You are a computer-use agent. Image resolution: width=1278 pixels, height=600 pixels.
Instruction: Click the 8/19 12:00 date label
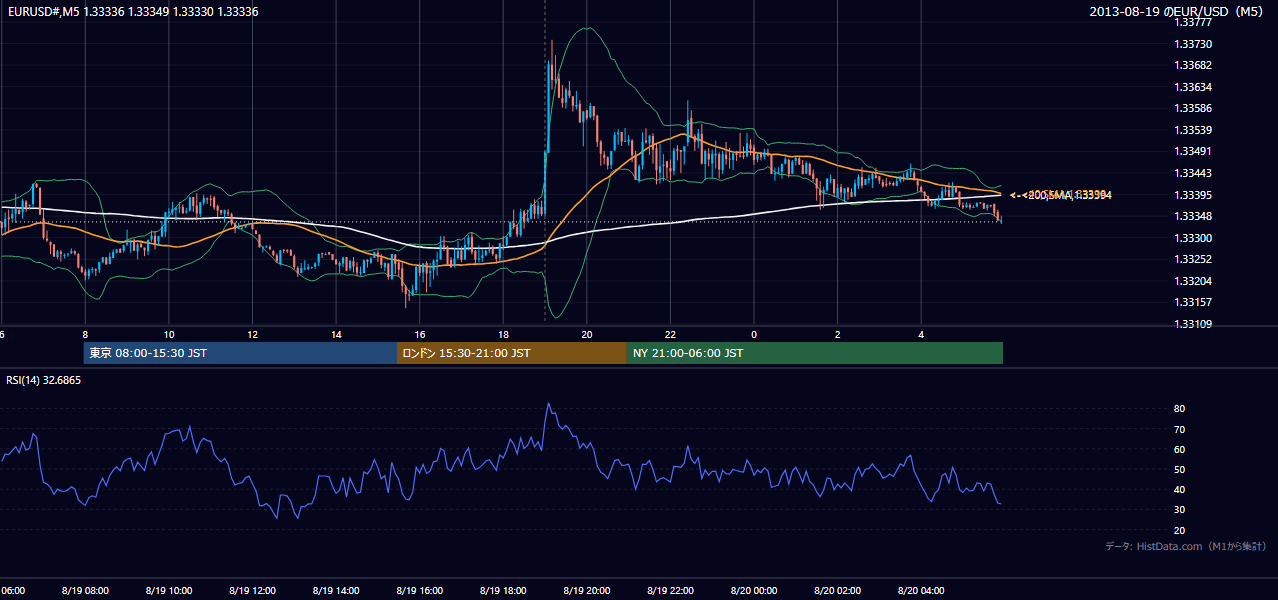[252, 590]
